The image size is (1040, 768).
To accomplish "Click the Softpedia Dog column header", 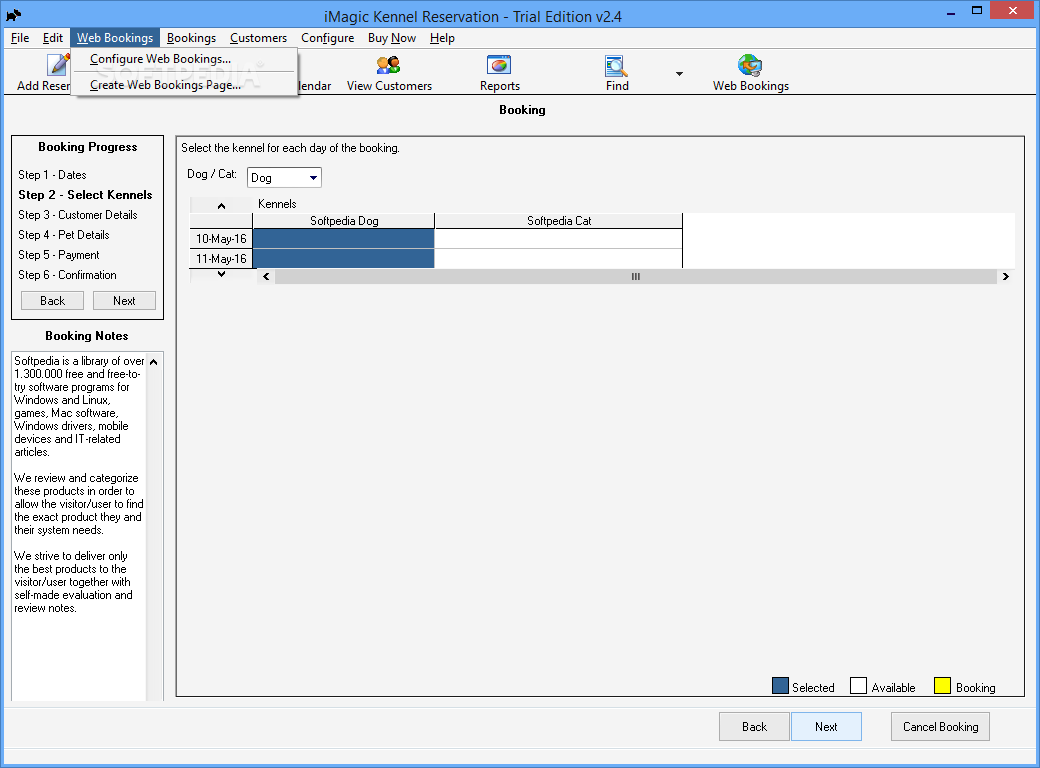I will coord(344,221).
